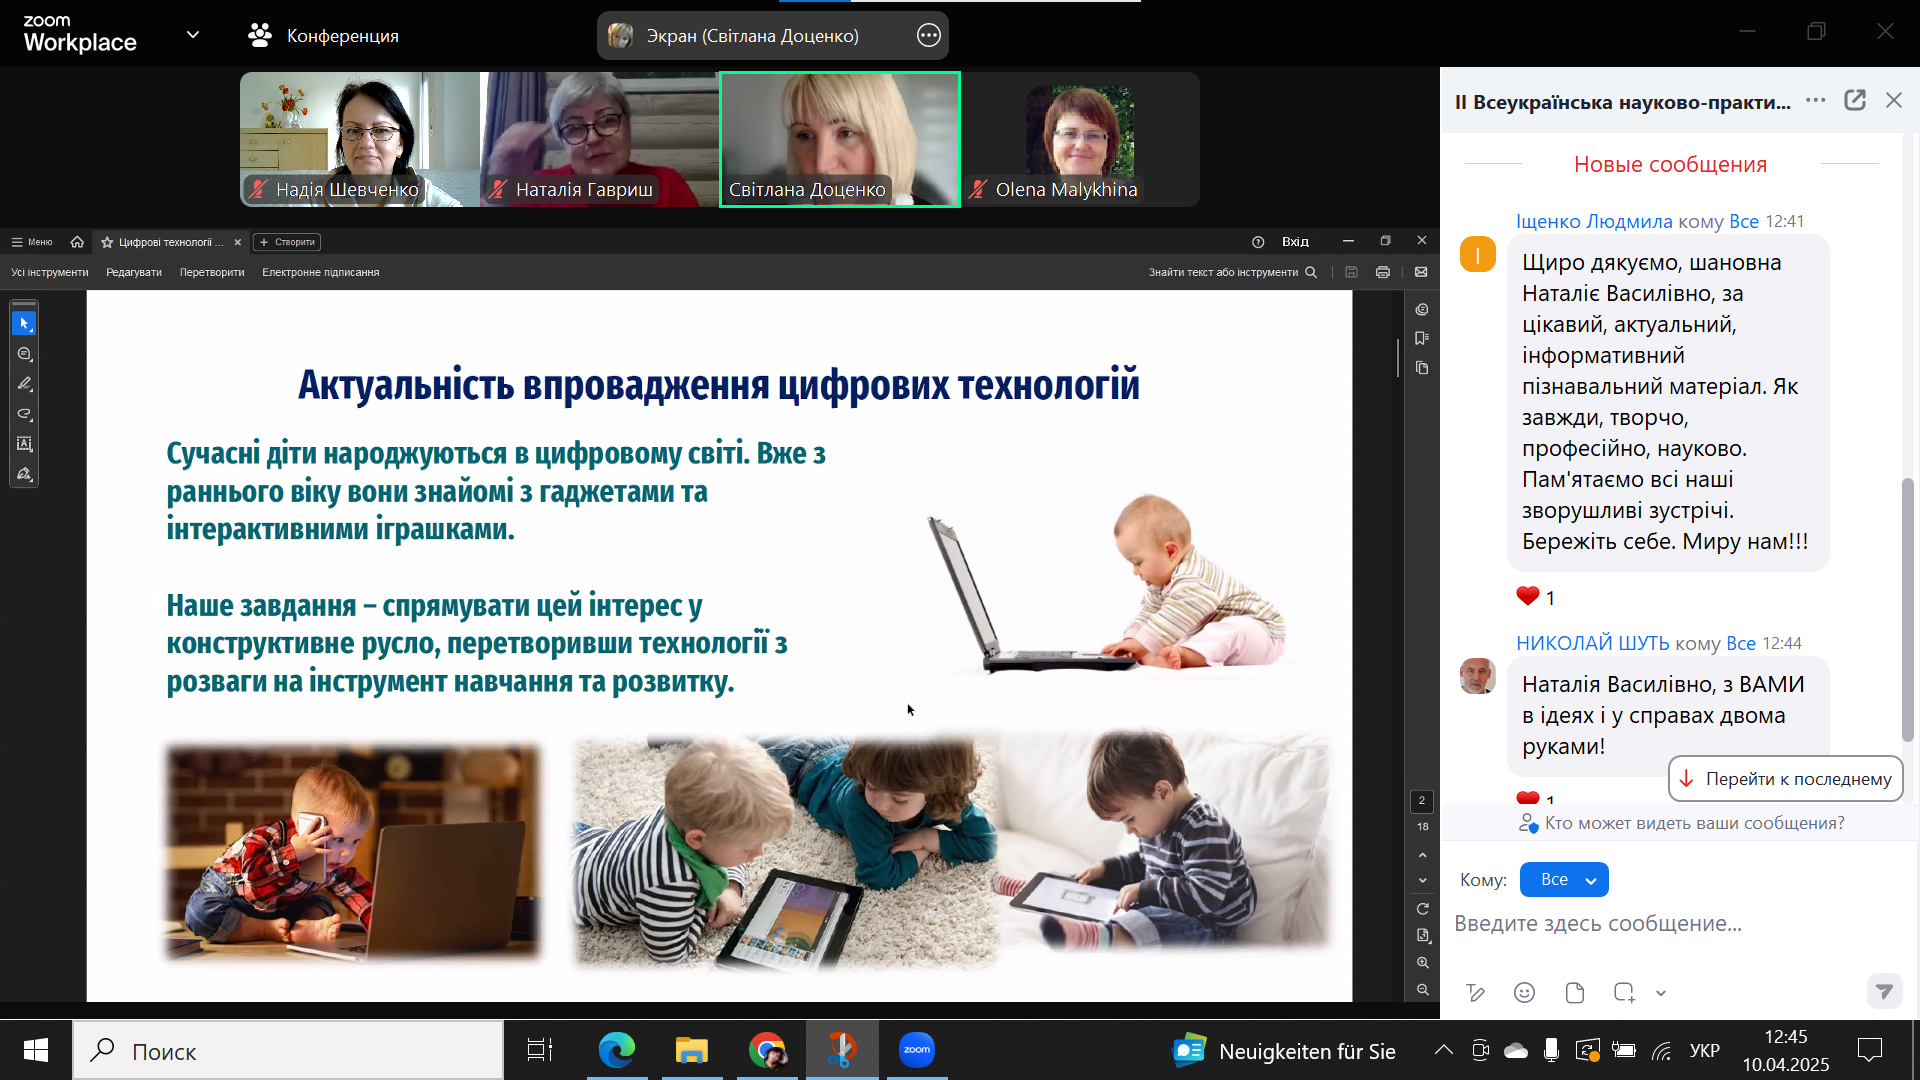Open Google Chrome from taskbar
1920x1080 pixels.
[767, 1050]
